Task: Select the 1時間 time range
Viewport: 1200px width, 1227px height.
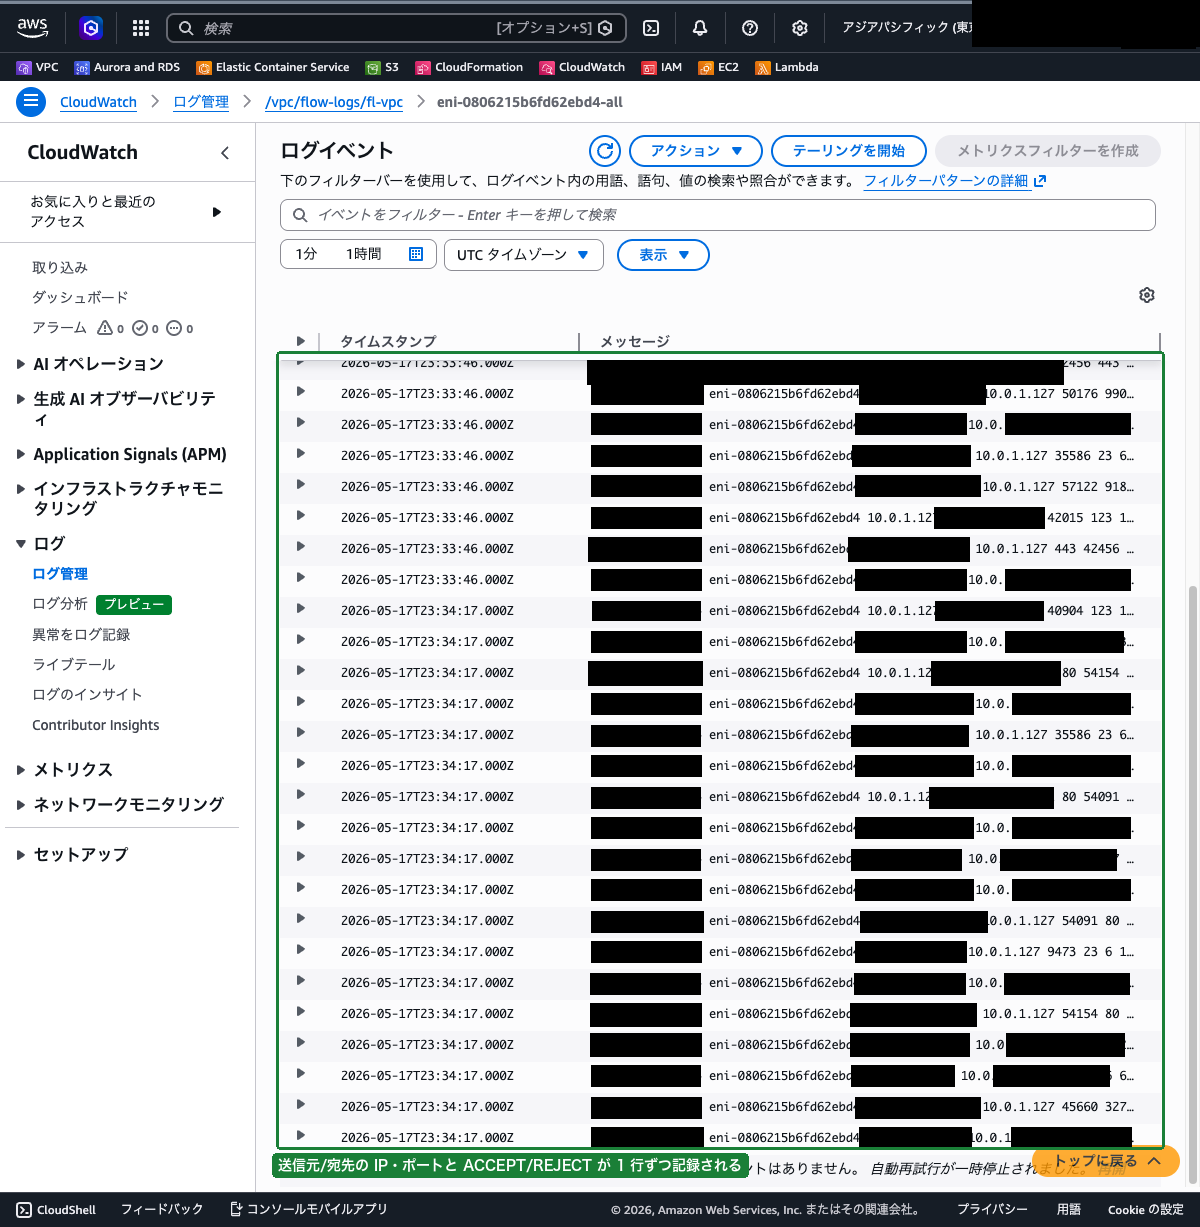Action: click(364, 254)
